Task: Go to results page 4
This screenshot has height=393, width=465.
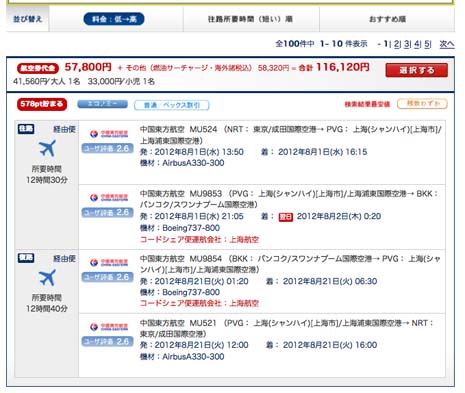Action: click(x=417, y=44)
